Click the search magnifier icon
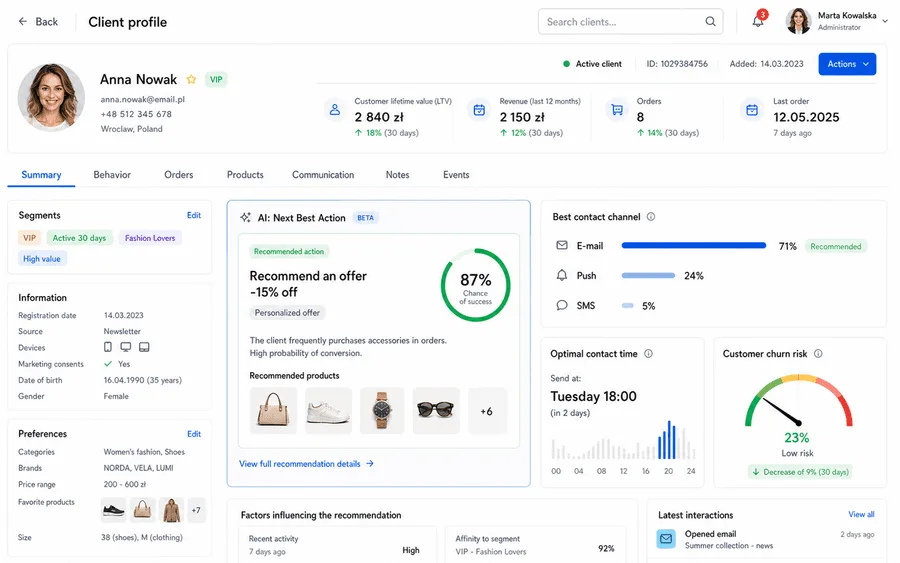The height and width of the screenshot is (563, 900). 710,22
